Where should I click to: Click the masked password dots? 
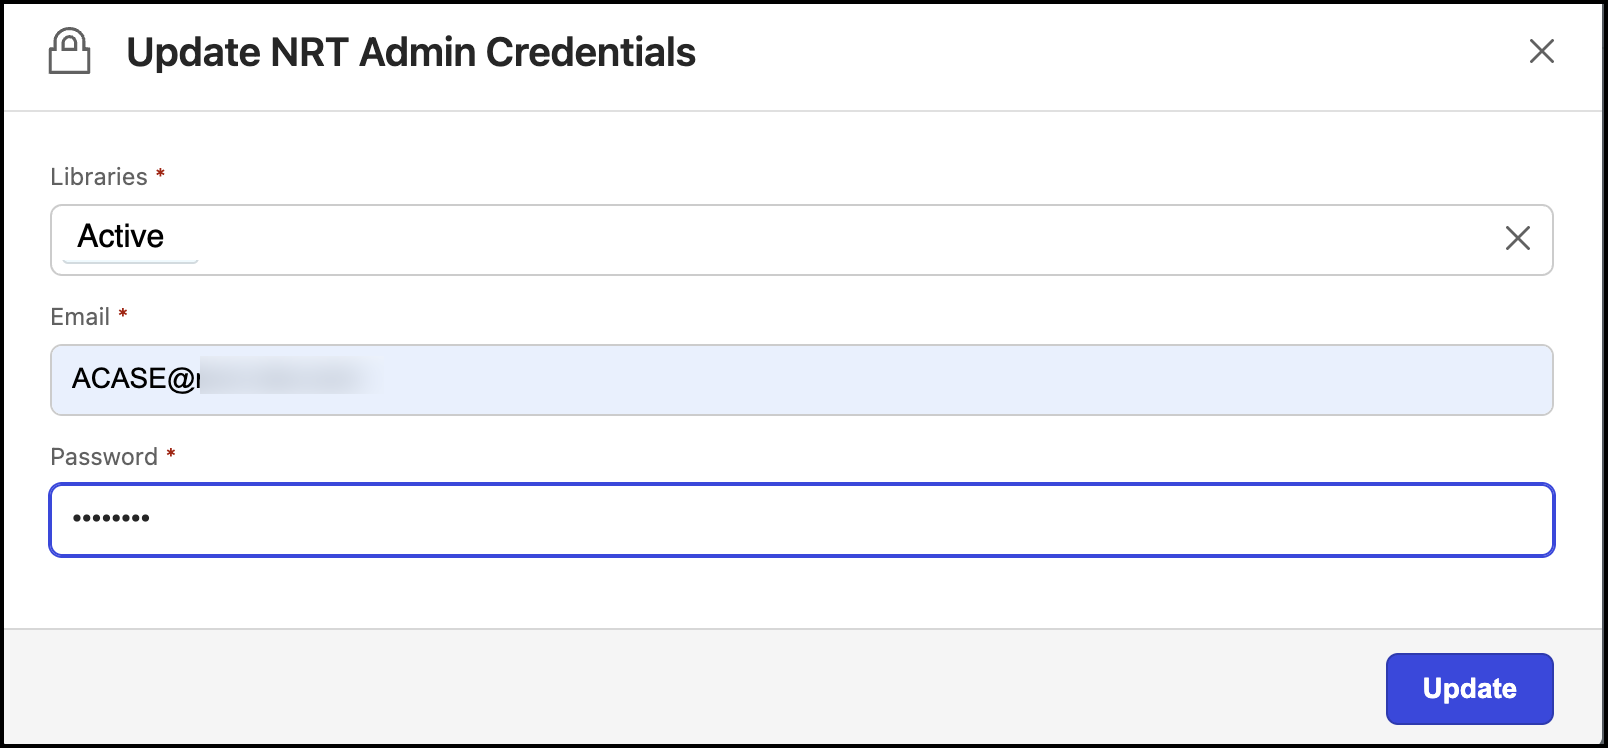(x=111, y=518)
